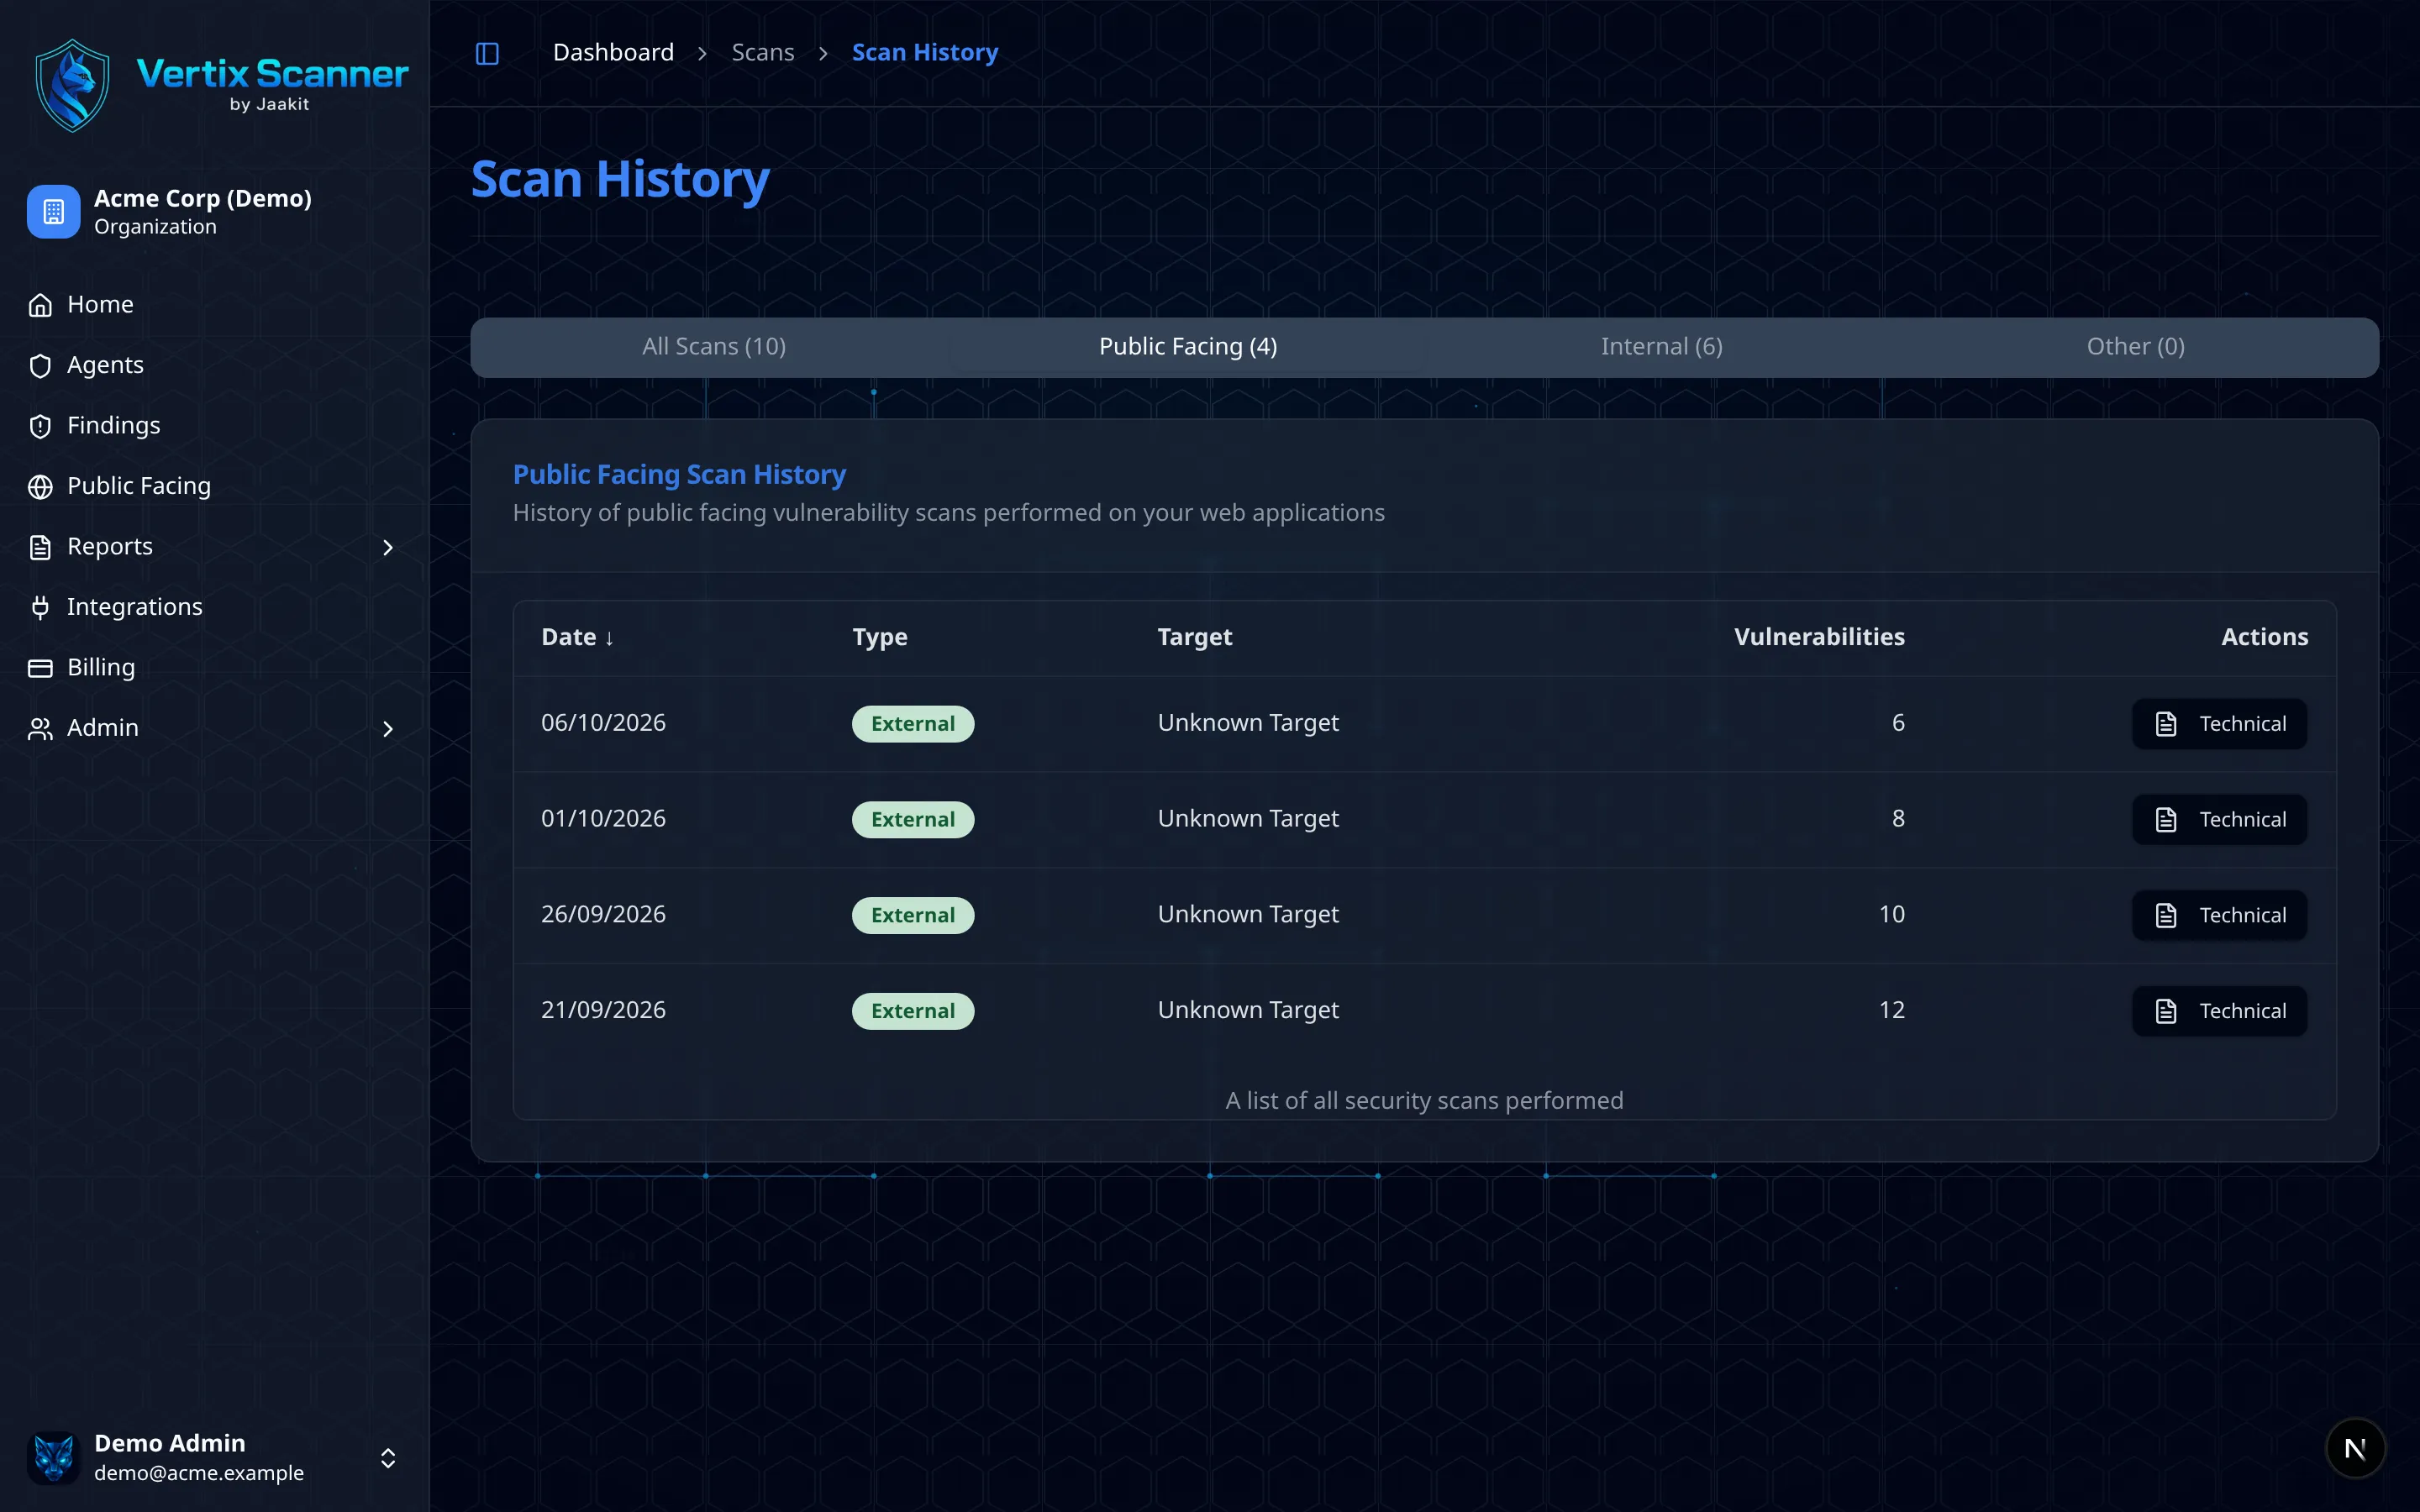
Task: Go to Dashboard breadcrumb link
Action: tap(613, 53)
